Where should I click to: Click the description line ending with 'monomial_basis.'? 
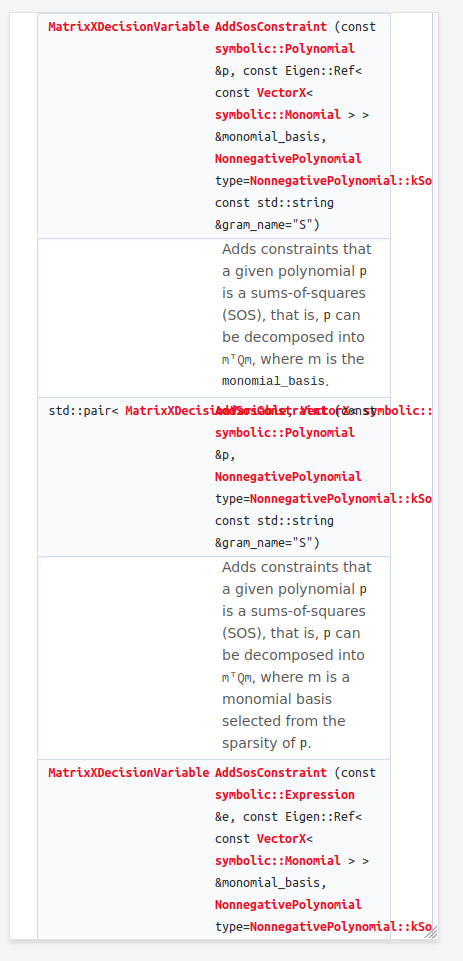point(275,381)
